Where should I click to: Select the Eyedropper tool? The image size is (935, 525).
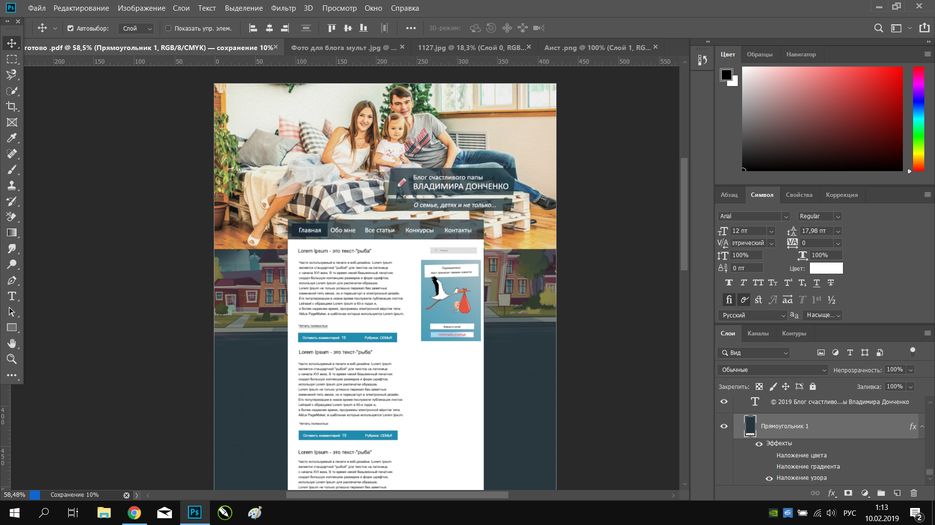pos(11,138)
